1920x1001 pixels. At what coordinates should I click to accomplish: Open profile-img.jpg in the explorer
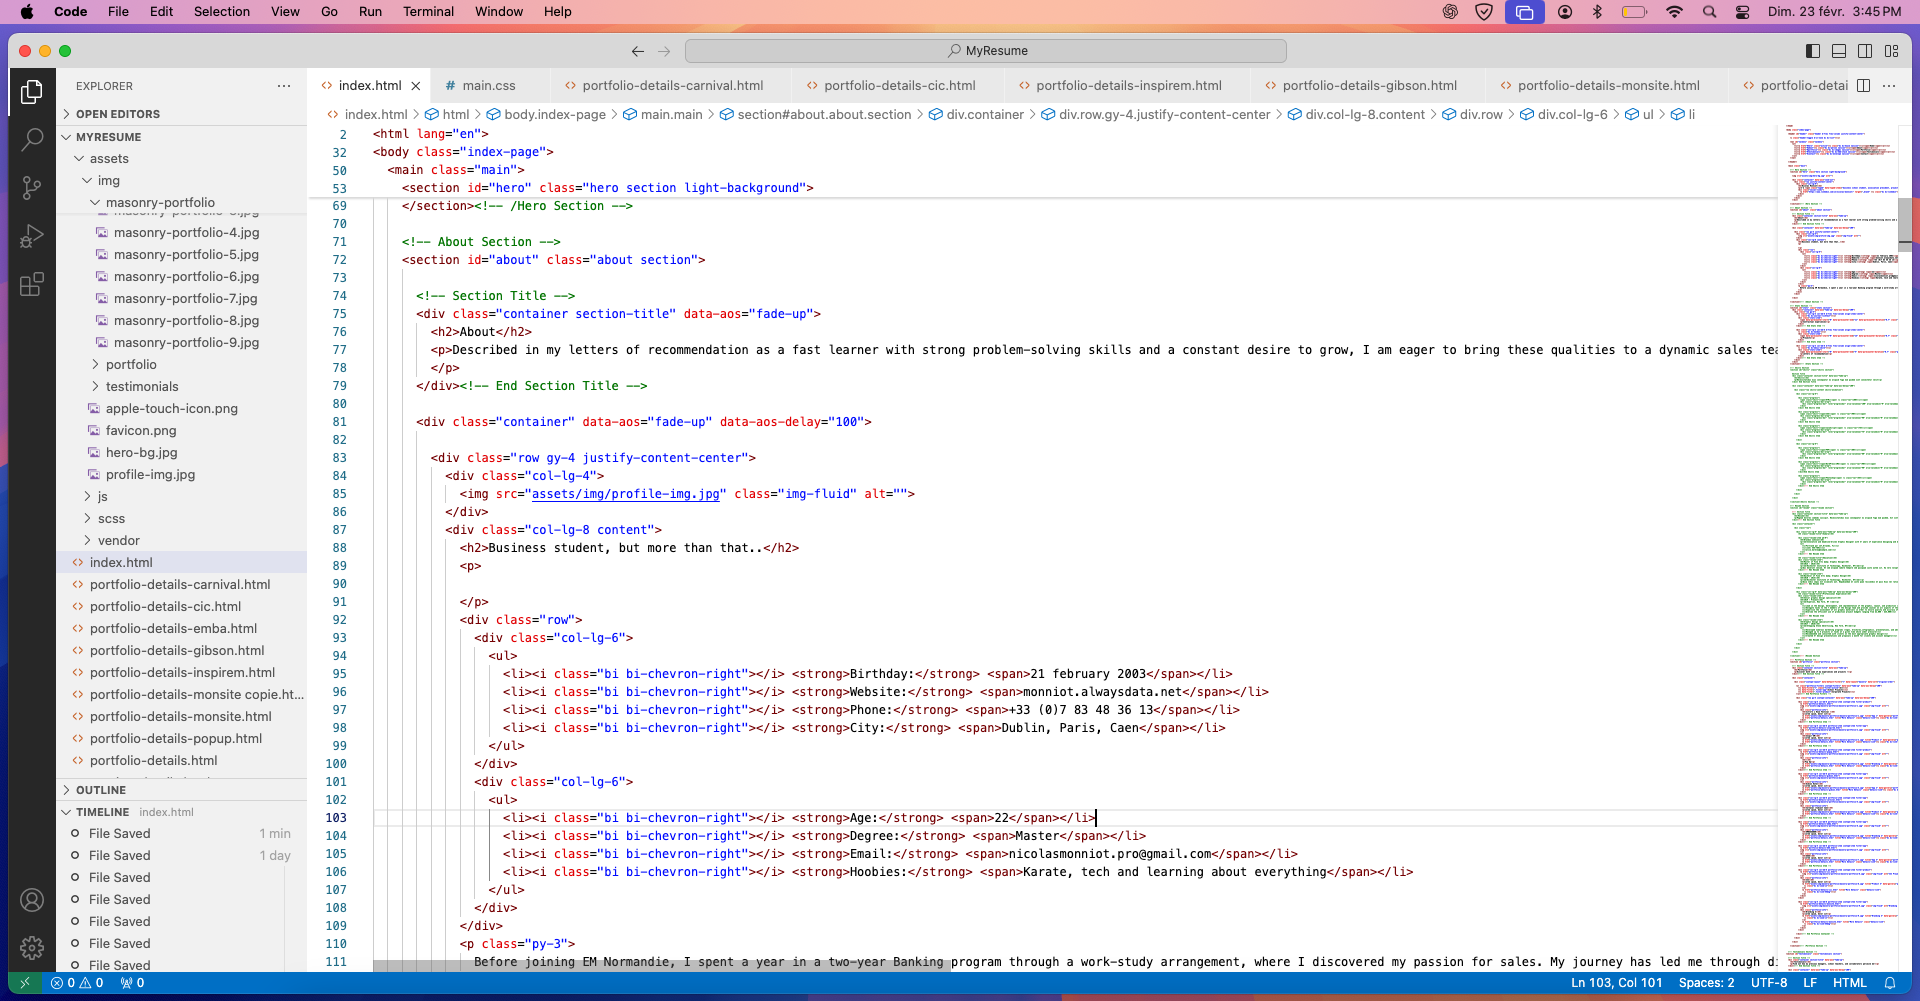click(x=150, y=475)
